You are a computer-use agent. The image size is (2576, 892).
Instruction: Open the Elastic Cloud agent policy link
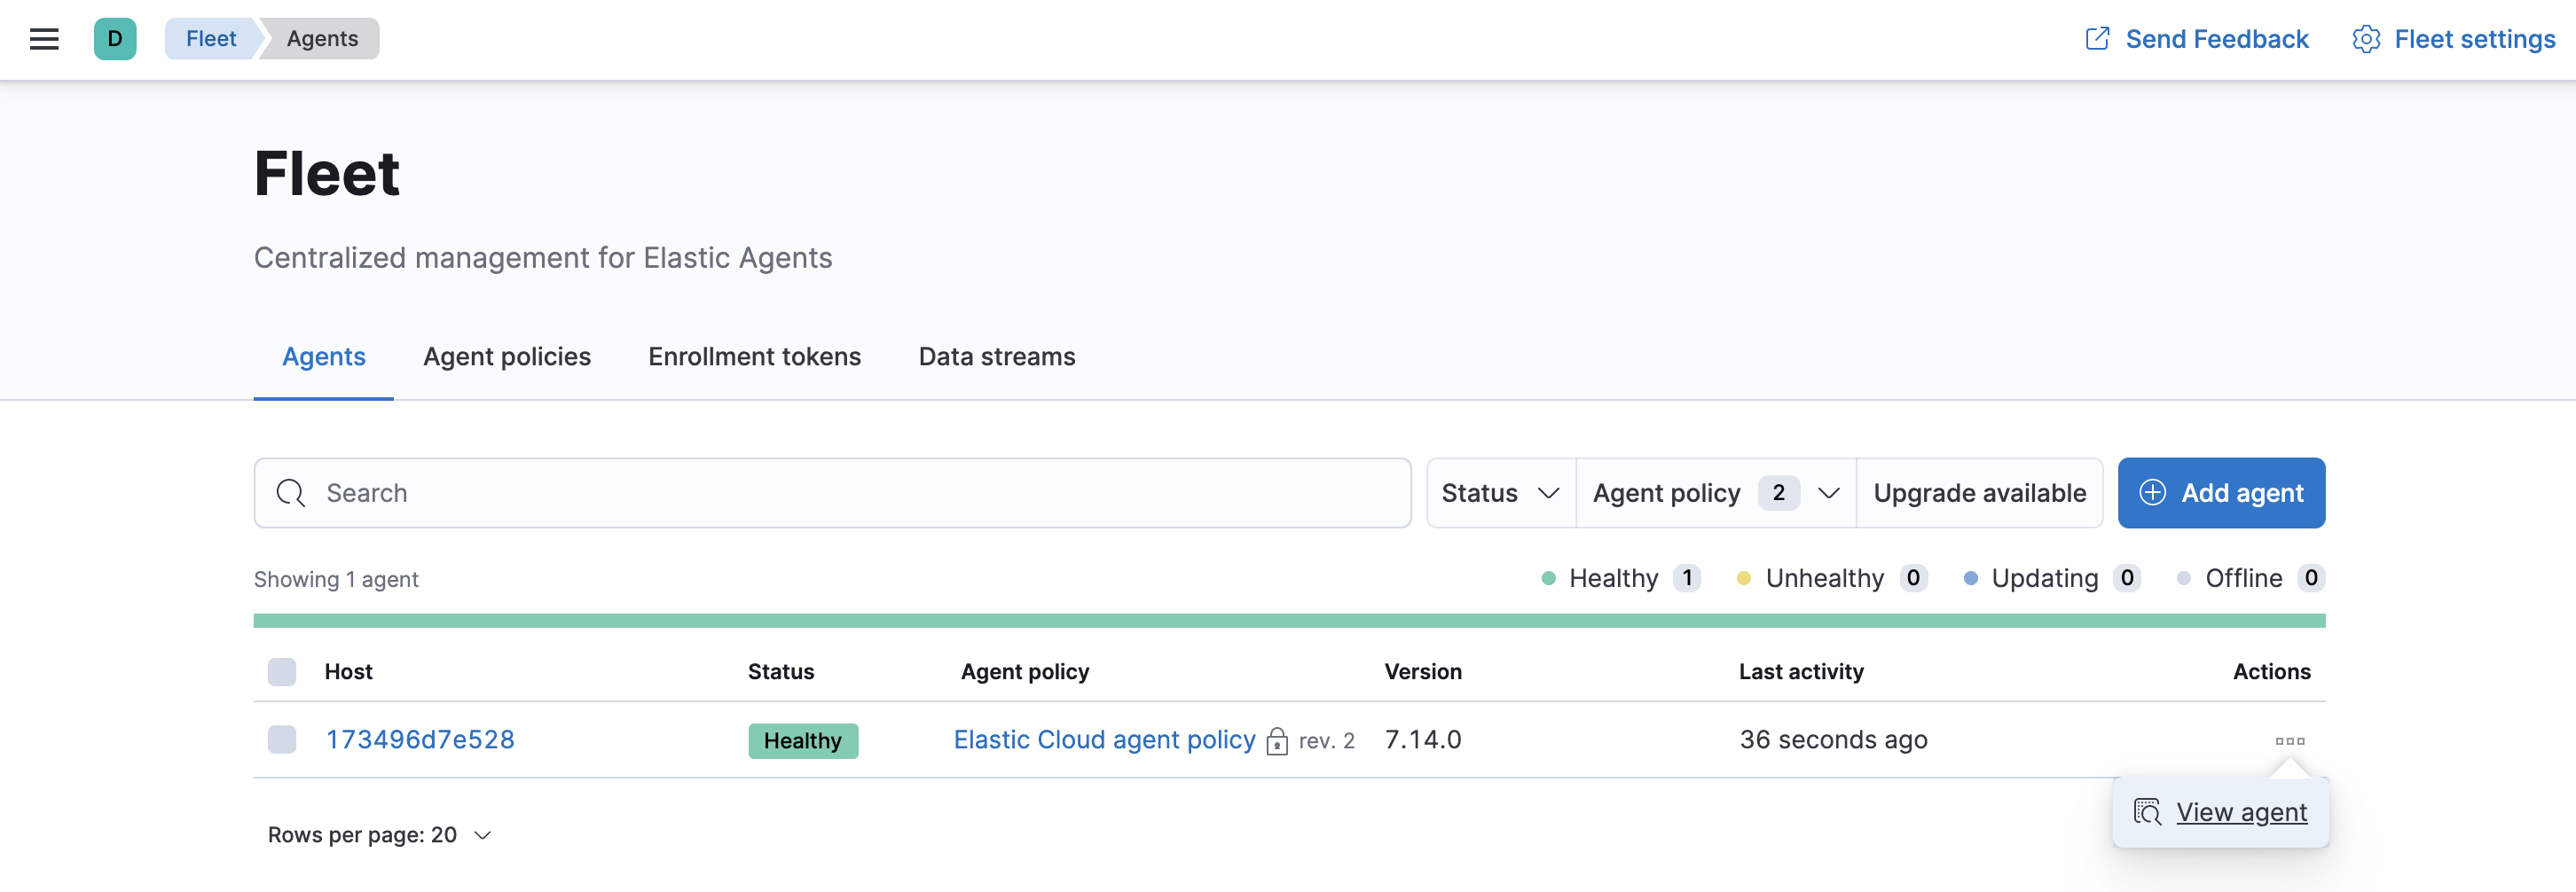[1104, 740]
